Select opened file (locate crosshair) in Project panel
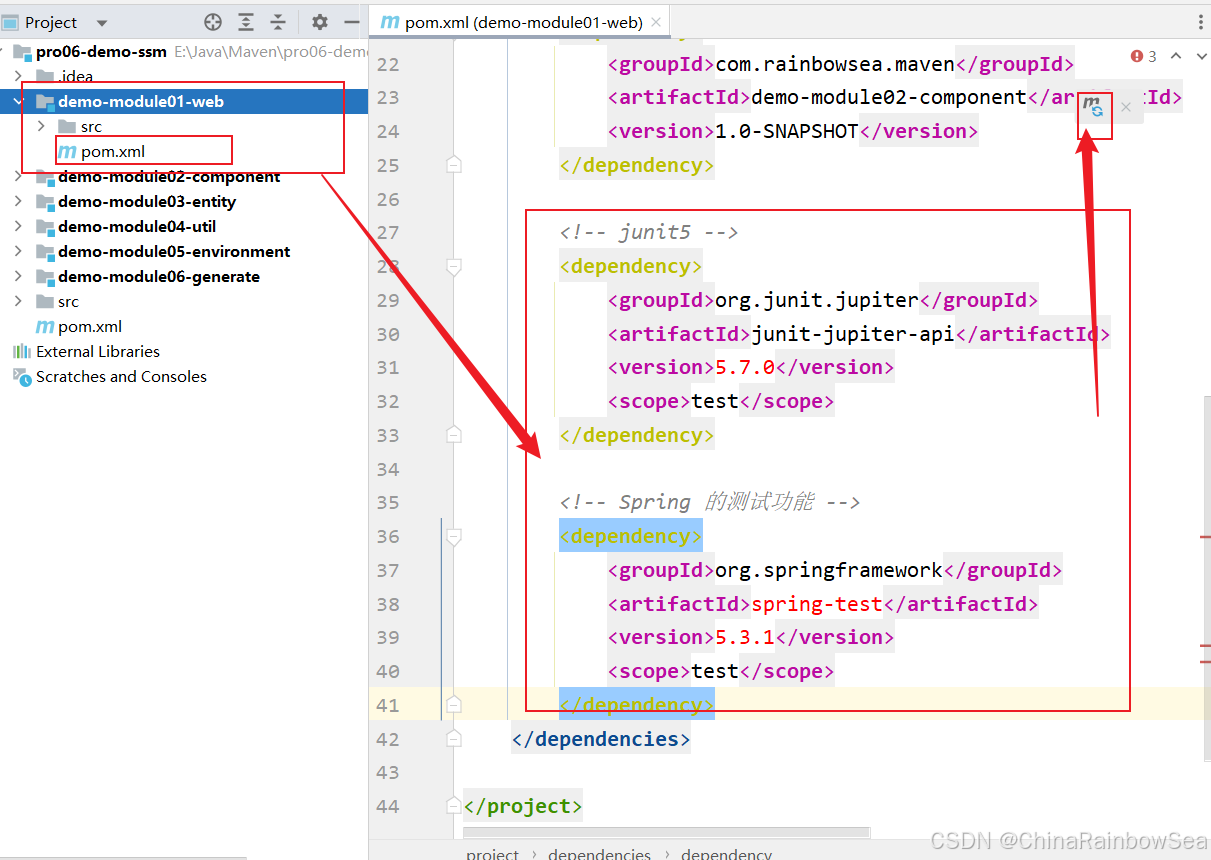Viewport: 1211px width, 860px height. (213, 22)
